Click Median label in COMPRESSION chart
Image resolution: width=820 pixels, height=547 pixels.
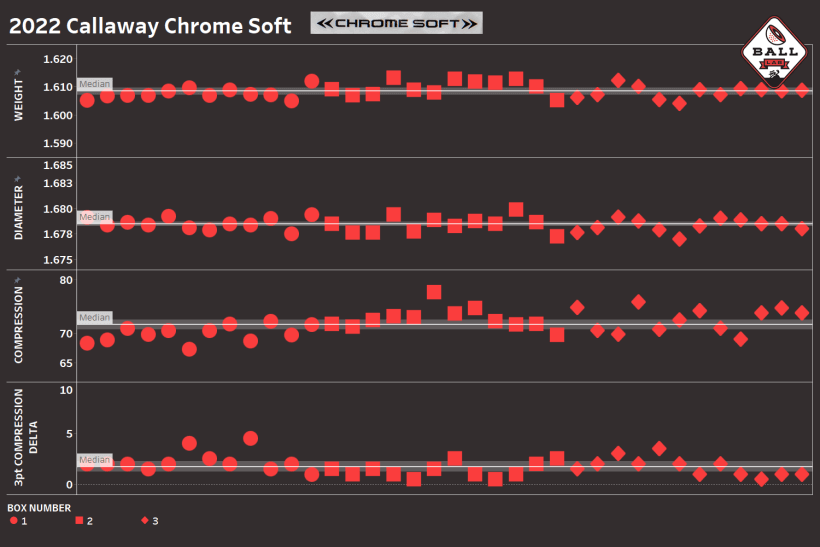coord(94,317)
